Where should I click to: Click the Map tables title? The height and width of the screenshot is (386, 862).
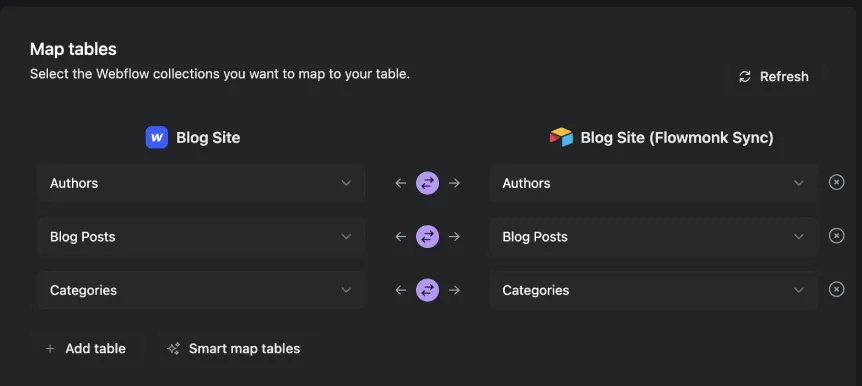coord(73,49)
